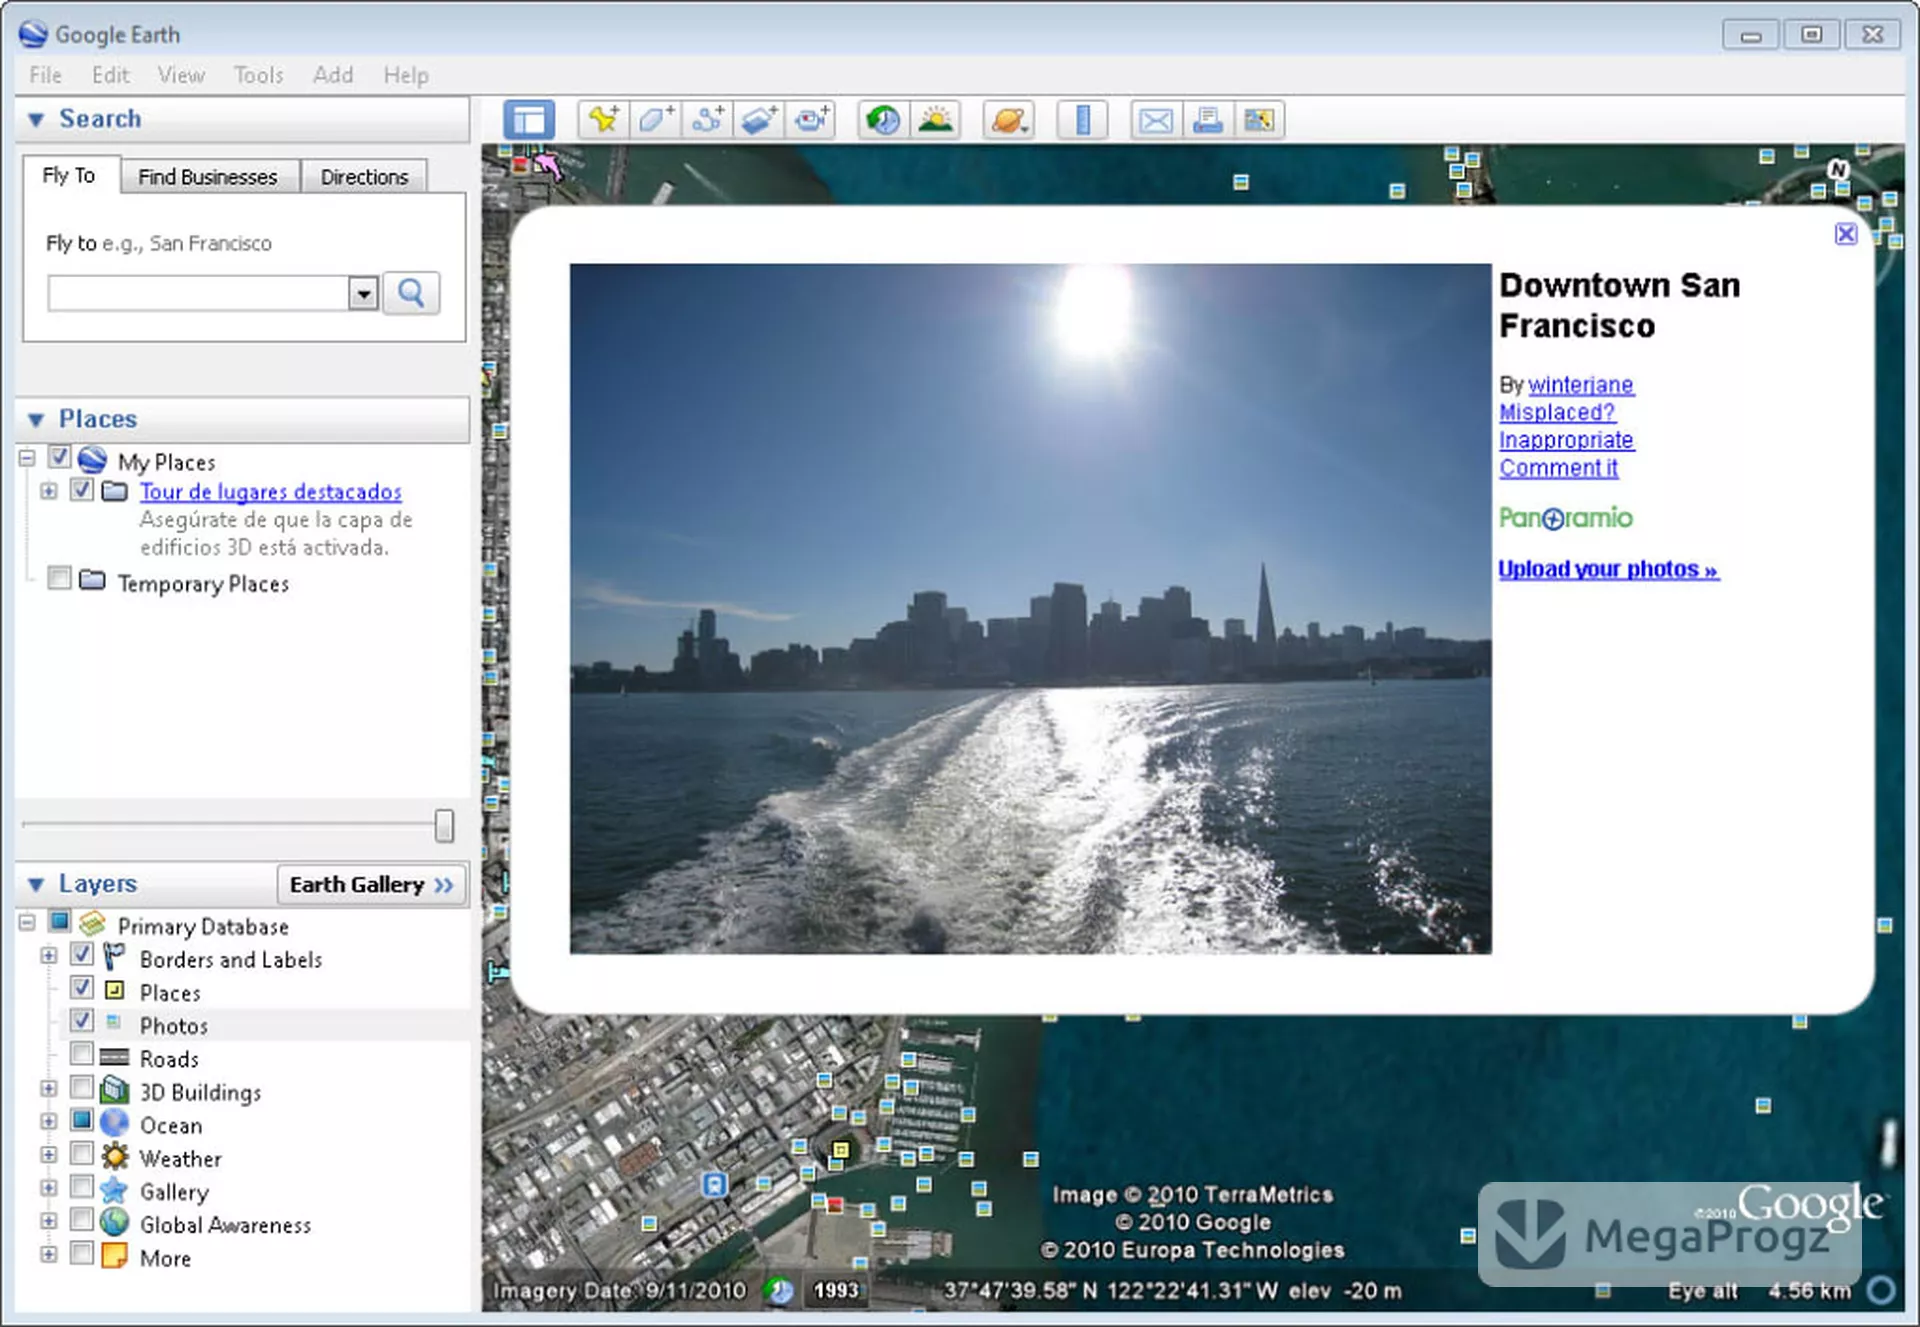
Task: Click the Fly To search magnifier button
Action: pos(411,293)
